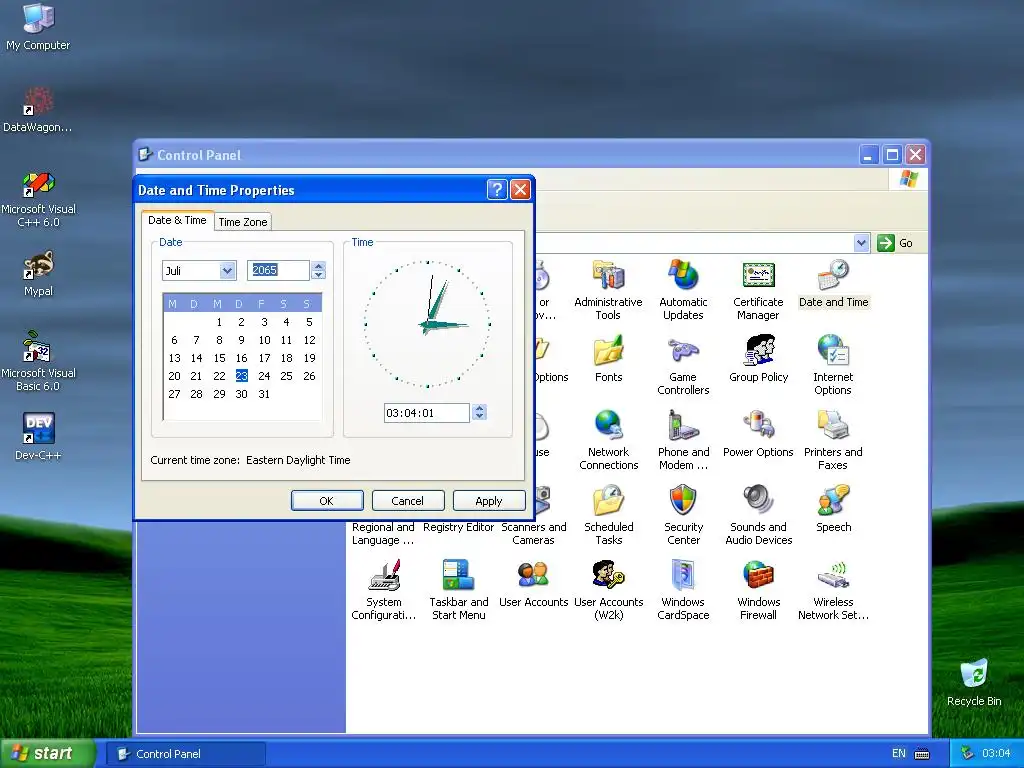Decrease the year with the down arrow
This screenshot has width=1024, height=768.
coord(318,275)
